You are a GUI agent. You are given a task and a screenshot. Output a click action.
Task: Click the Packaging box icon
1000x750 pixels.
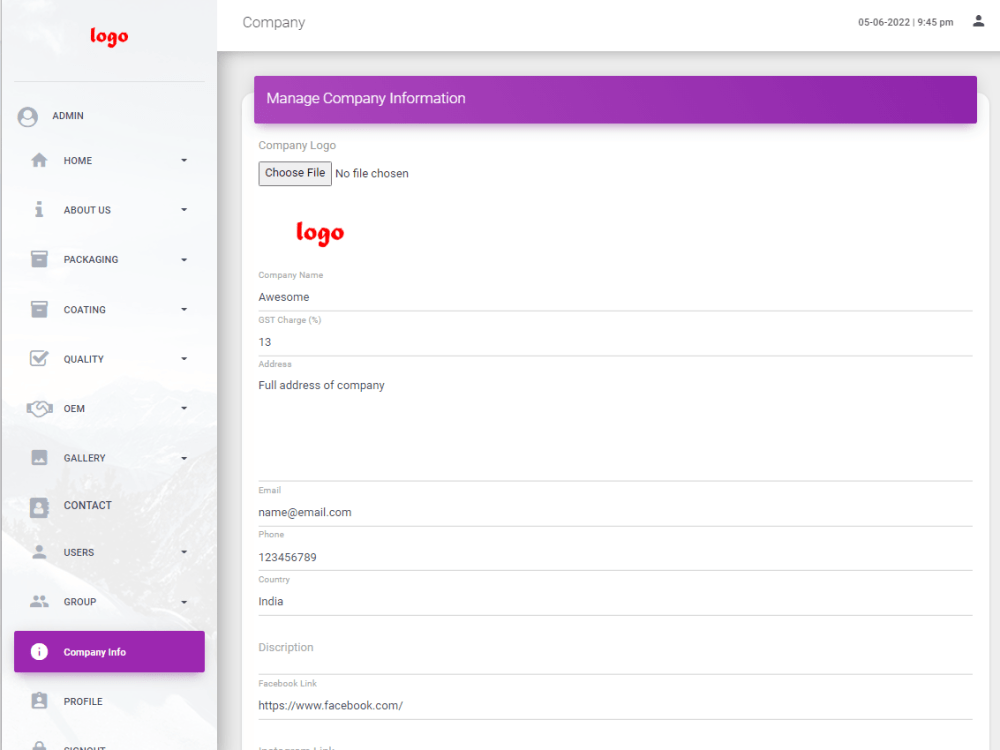[x=40, y=259]
